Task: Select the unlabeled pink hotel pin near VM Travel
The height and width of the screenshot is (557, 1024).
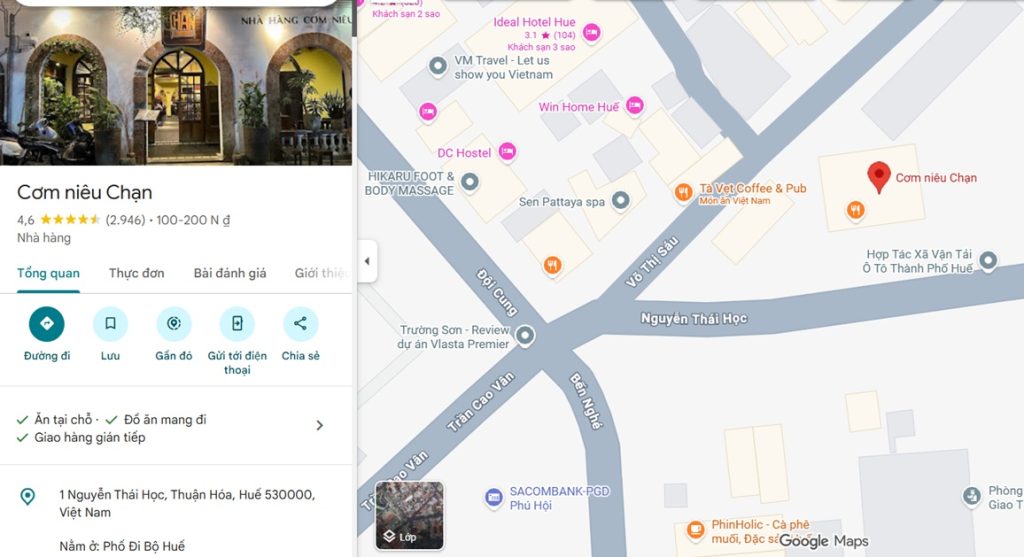Action: 428,112
